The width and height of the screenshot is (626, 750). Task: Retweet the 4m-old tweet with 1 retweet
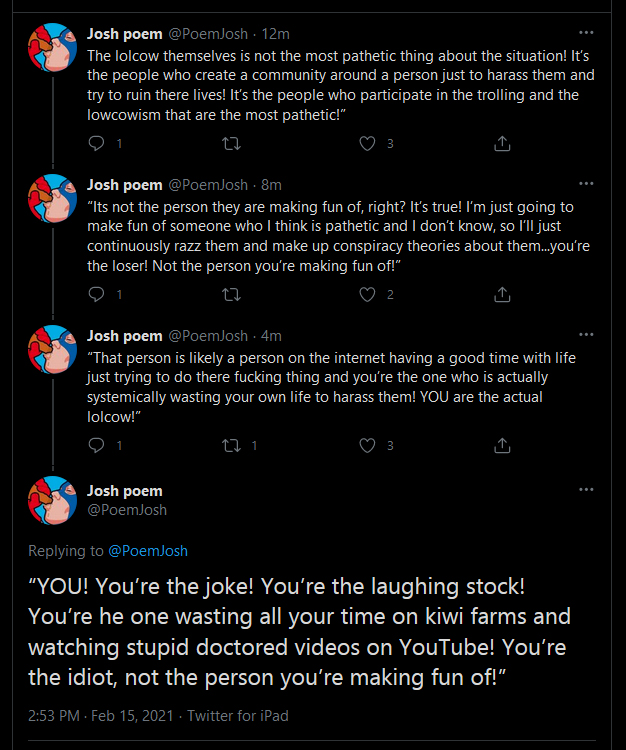click(x=231, y=445)
